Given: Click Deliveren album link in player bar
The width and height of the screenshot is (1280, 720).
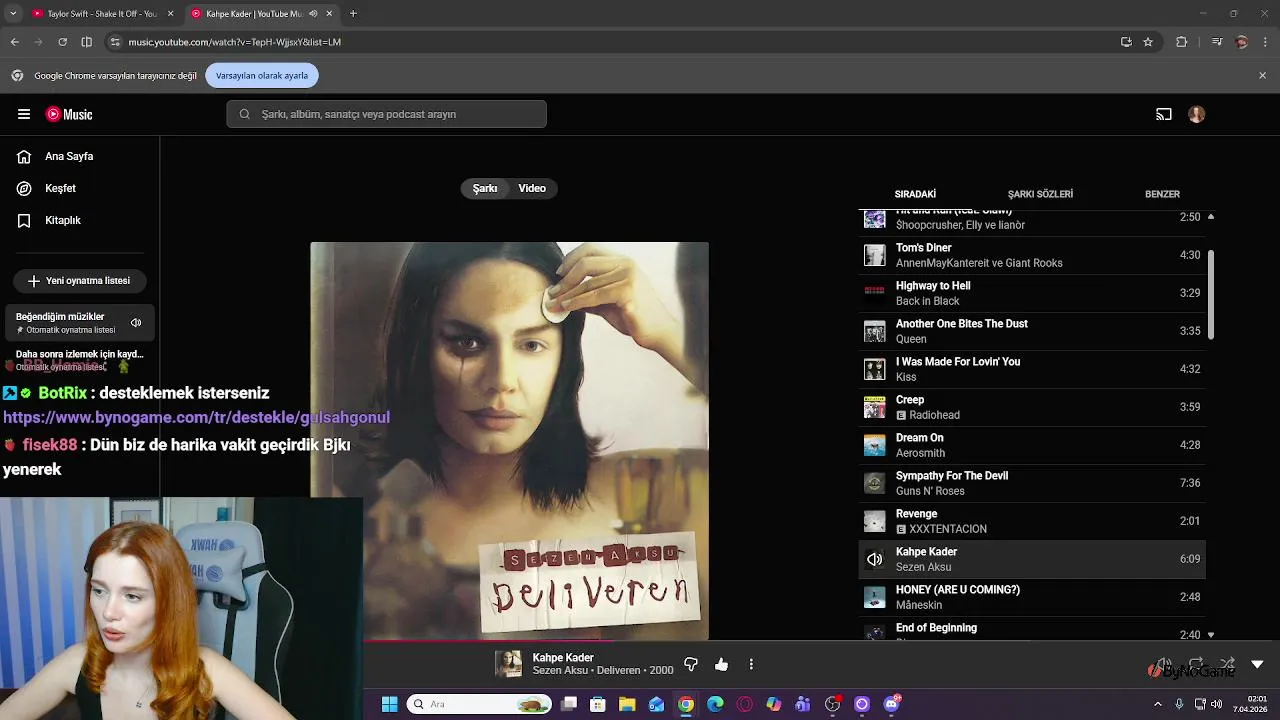Looking at the screenshot, I should coord(620,670).
